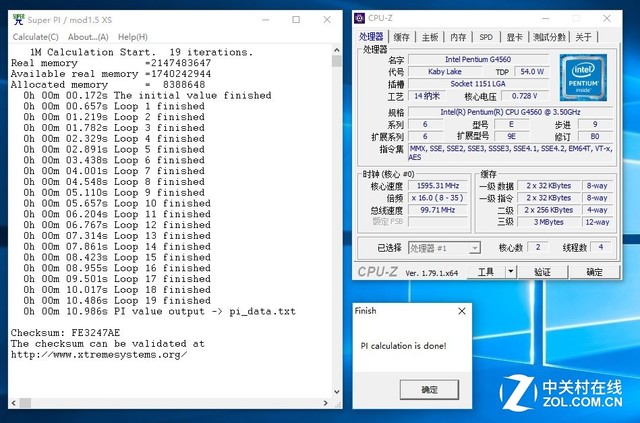640x423 pixels.
Task: Open the Help(H) menu in Super PI
Action: [133, 37]
